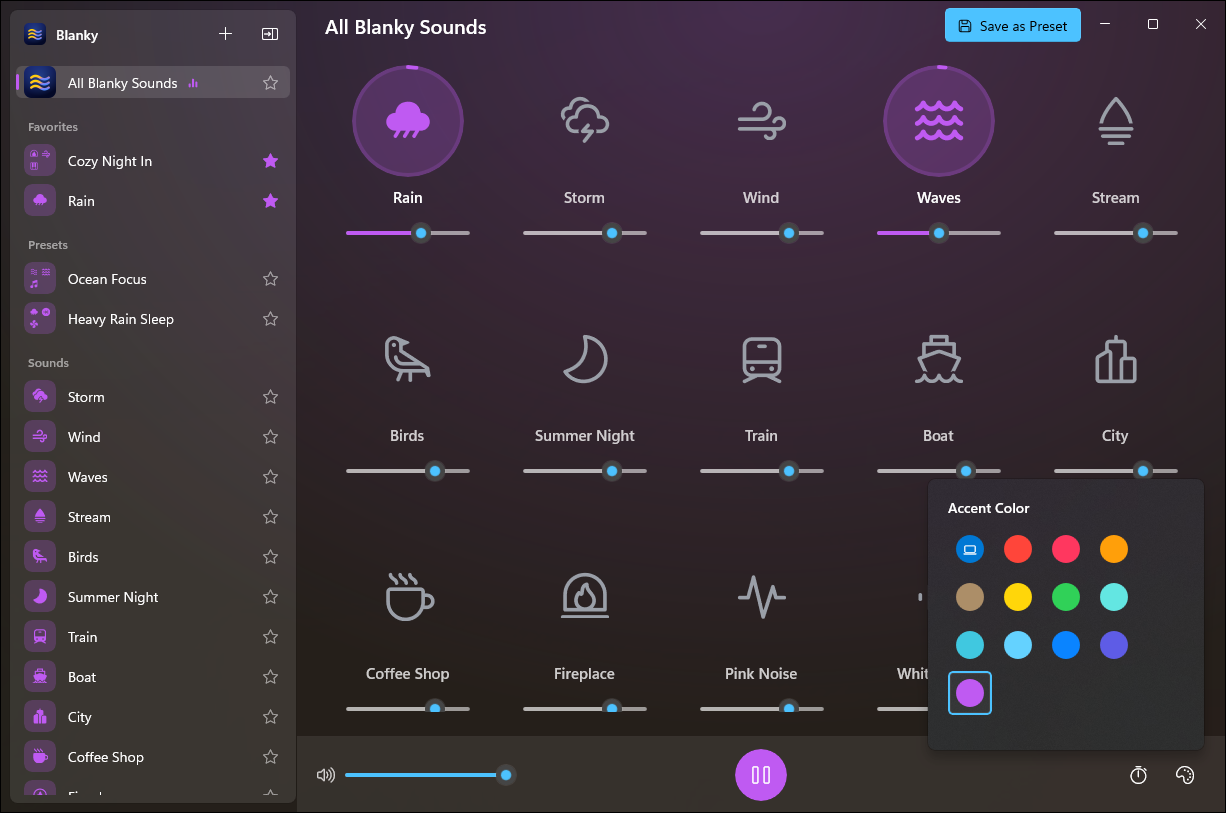This screenshot has width=1226, height=813.
Task: Click the accent color palette icon
Action: click(1185, 775)
